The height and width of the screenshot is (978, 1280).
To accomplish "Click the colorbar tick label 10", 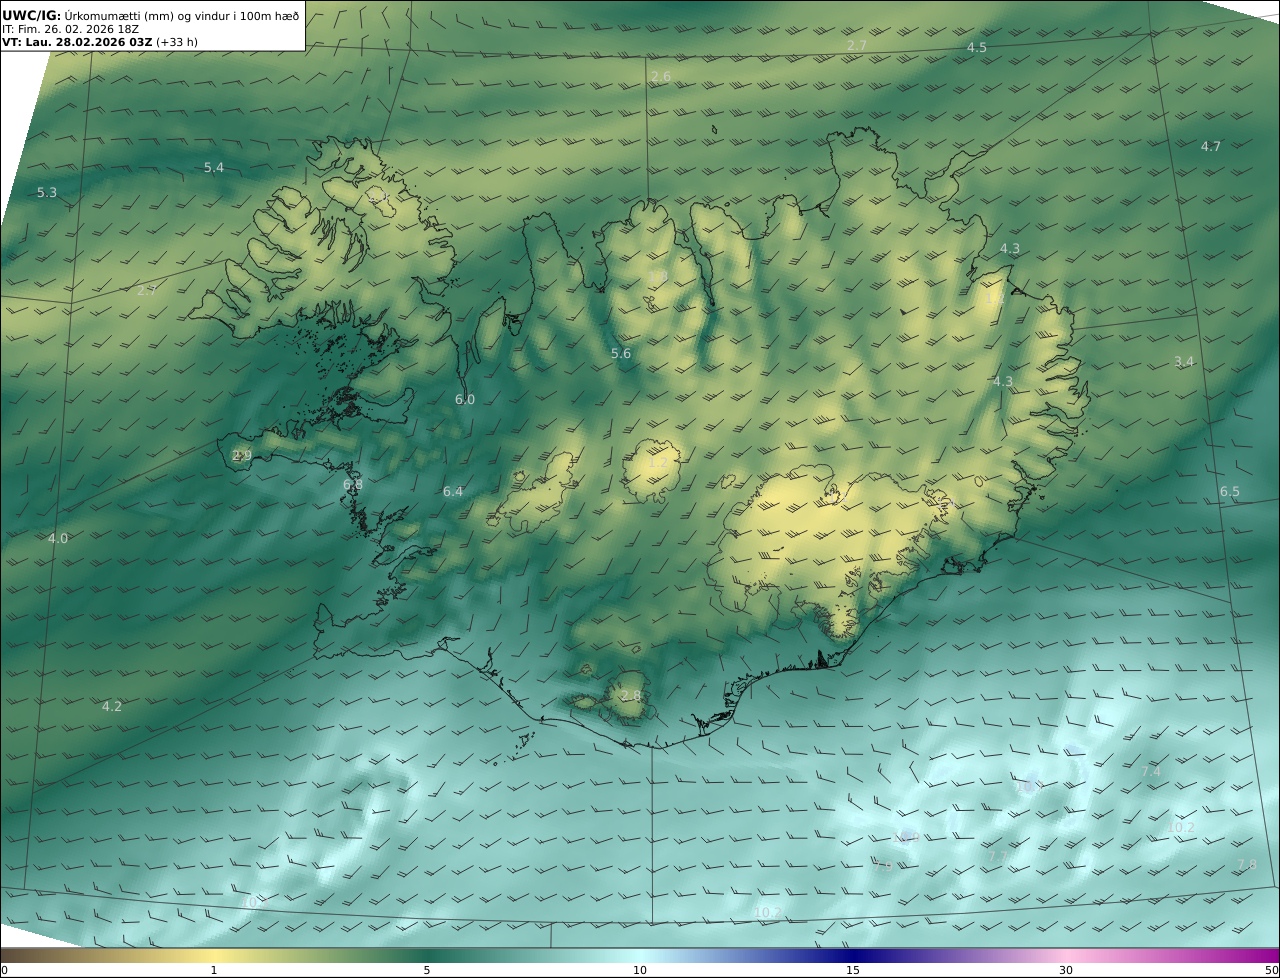I will [x=640, y=970].
